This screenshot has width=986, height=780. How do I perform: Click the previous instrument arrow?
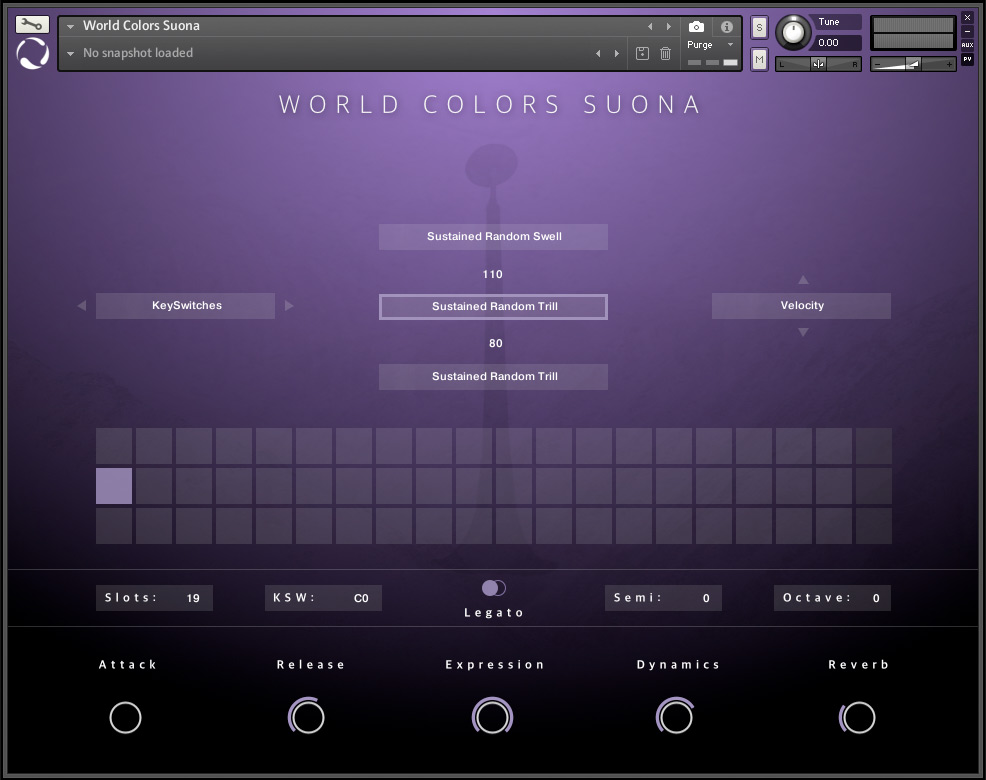click(x=650, y=27)
